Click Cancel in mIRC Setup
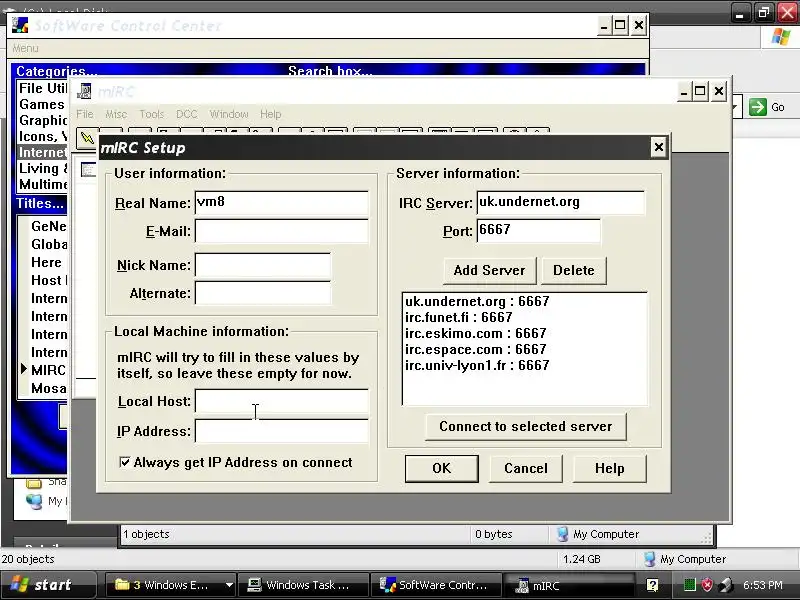Image resolution: width=800 pixels, height=600 pixels. pos(526,468)
